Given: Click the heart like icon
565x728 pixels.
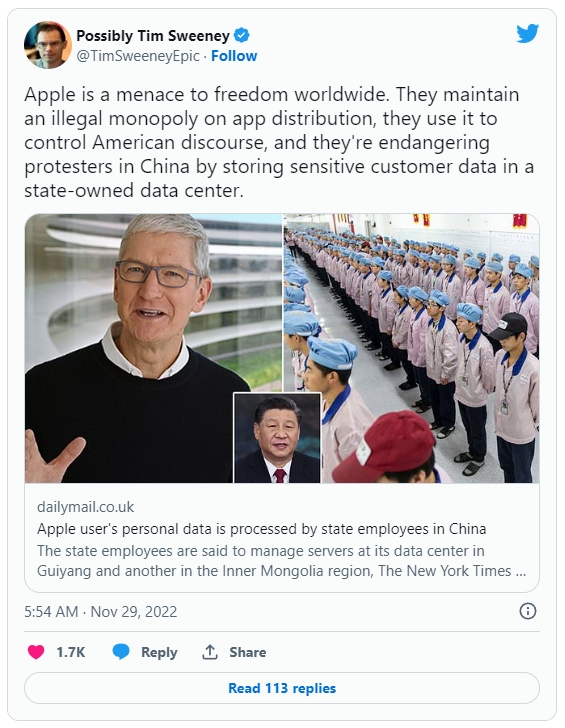Looking at the screenshot, I should click(x=36, y=652).
